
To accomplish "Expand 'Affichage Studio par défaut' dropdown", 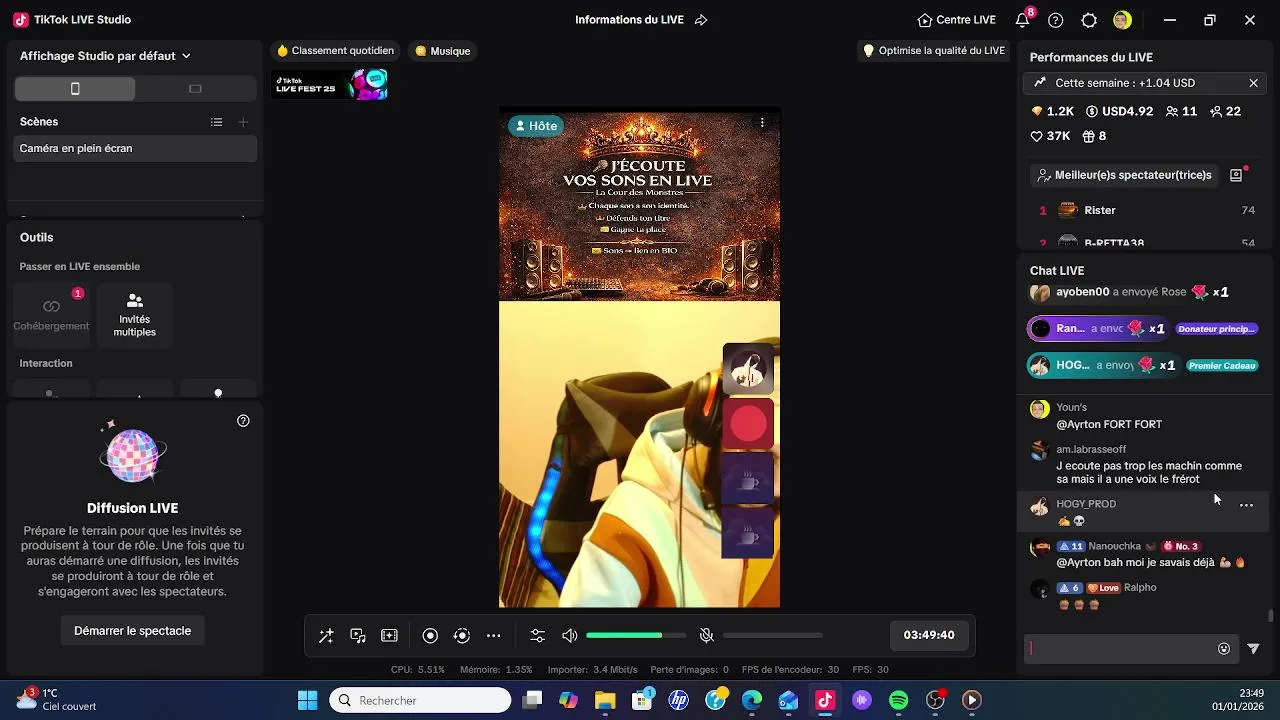I will coord(105,56).
